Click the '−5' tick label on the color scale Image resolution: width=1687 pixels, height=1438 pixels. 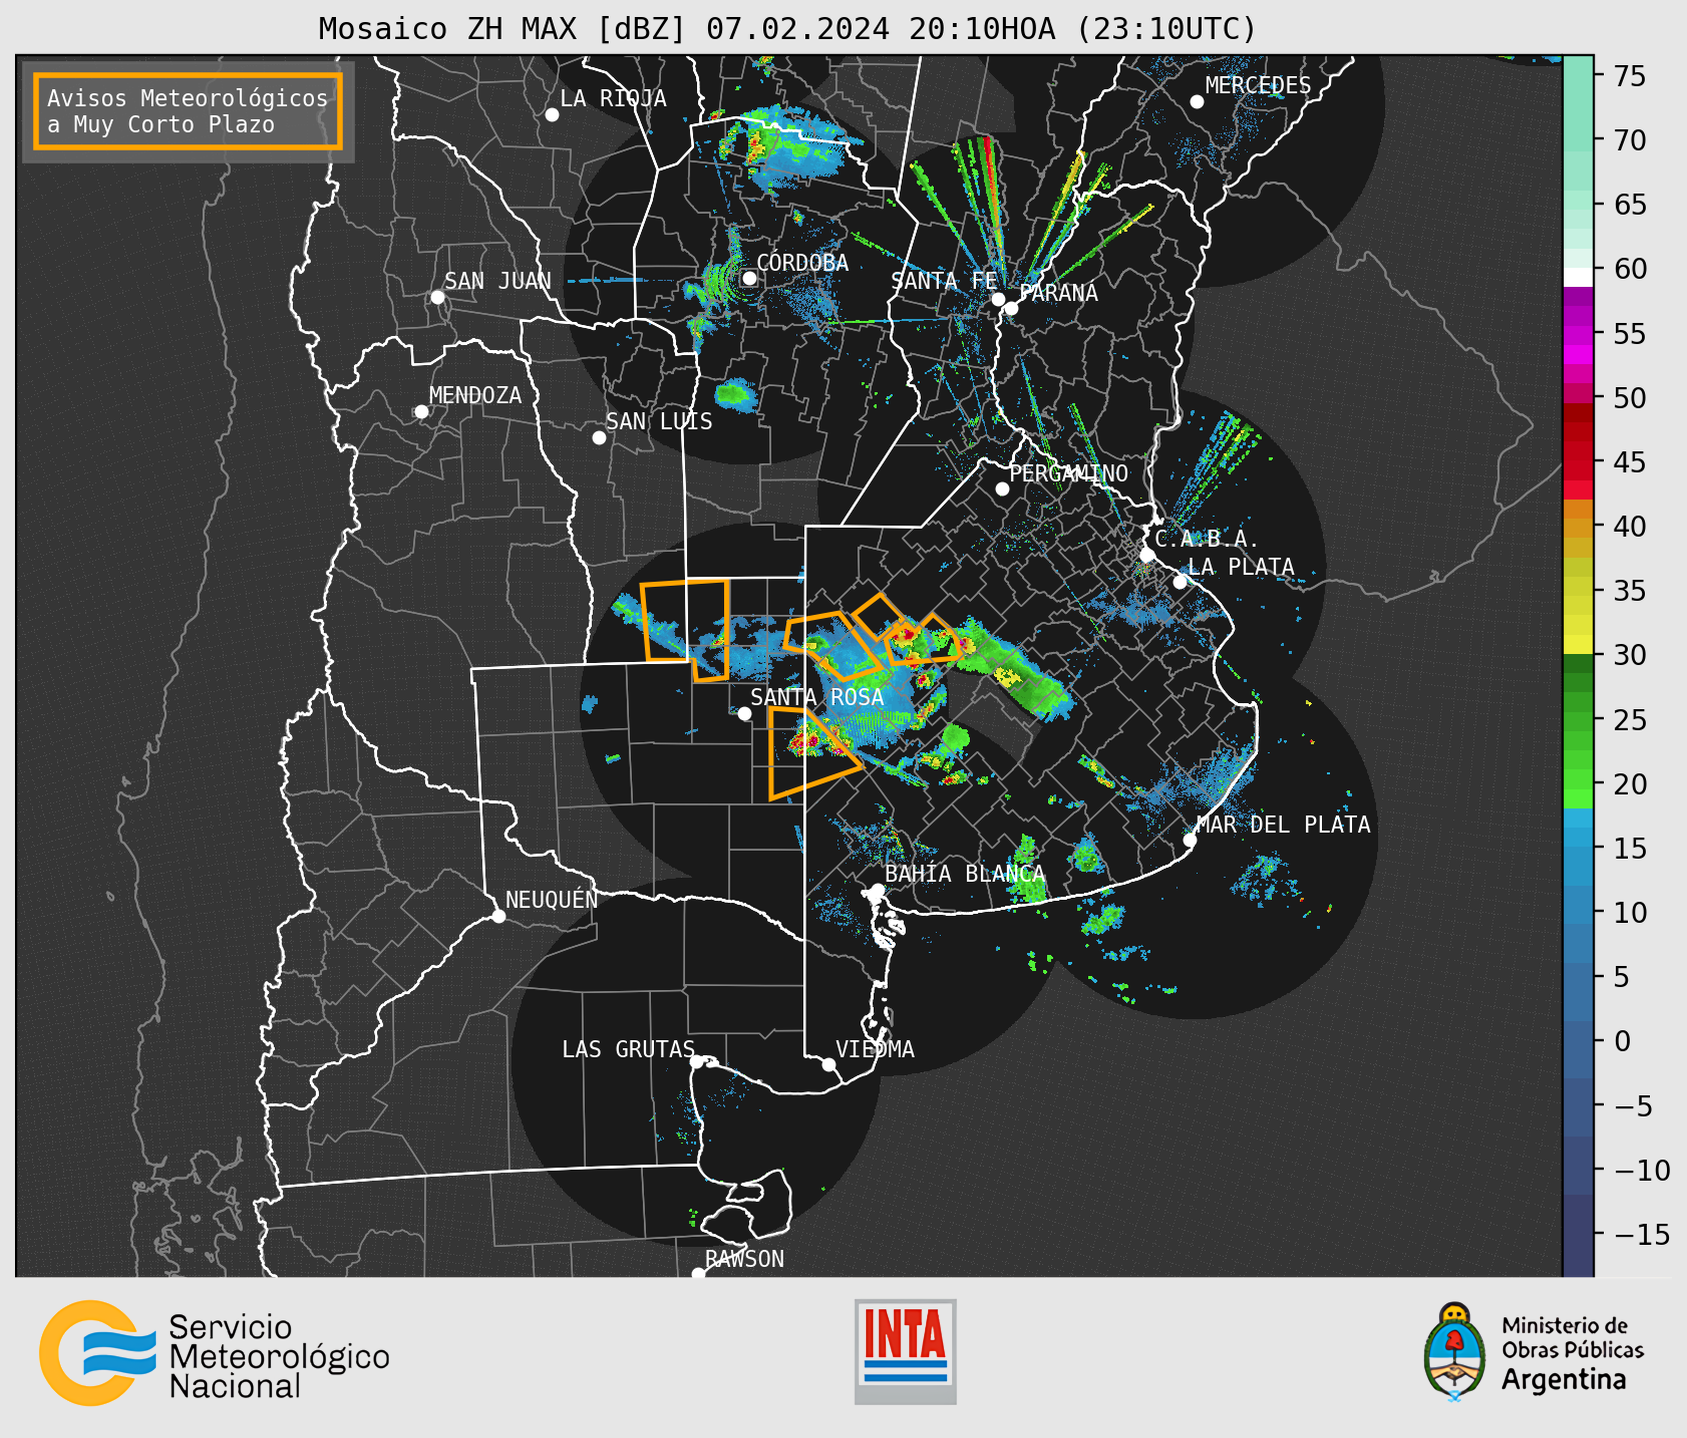click(1633, 1106)
